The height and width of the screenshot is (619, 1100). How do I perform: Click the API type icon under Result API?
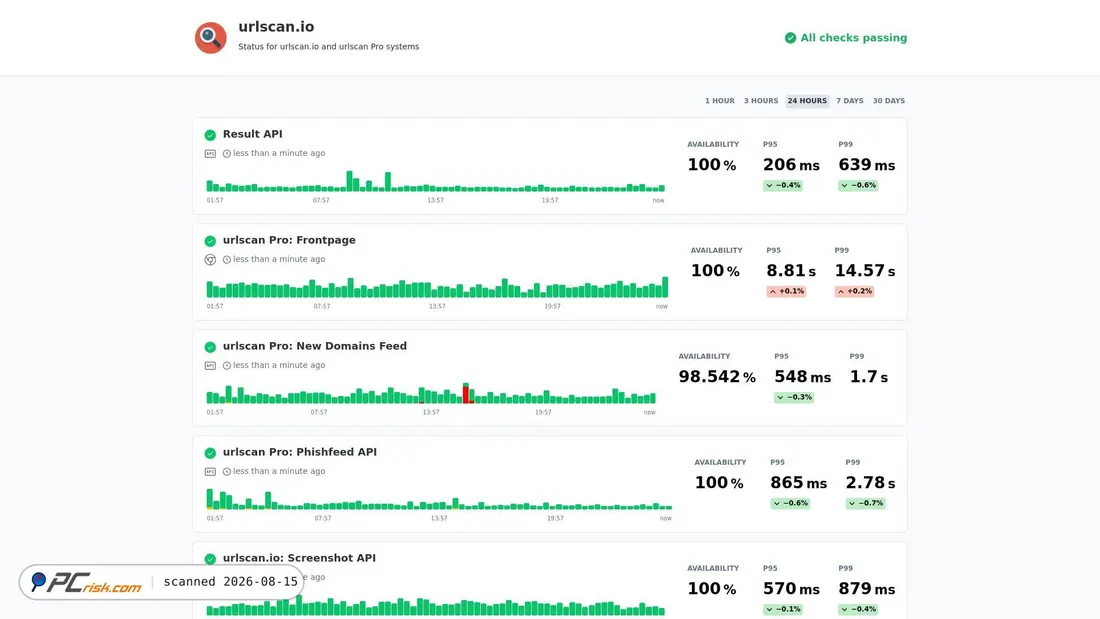click(210, 154)
